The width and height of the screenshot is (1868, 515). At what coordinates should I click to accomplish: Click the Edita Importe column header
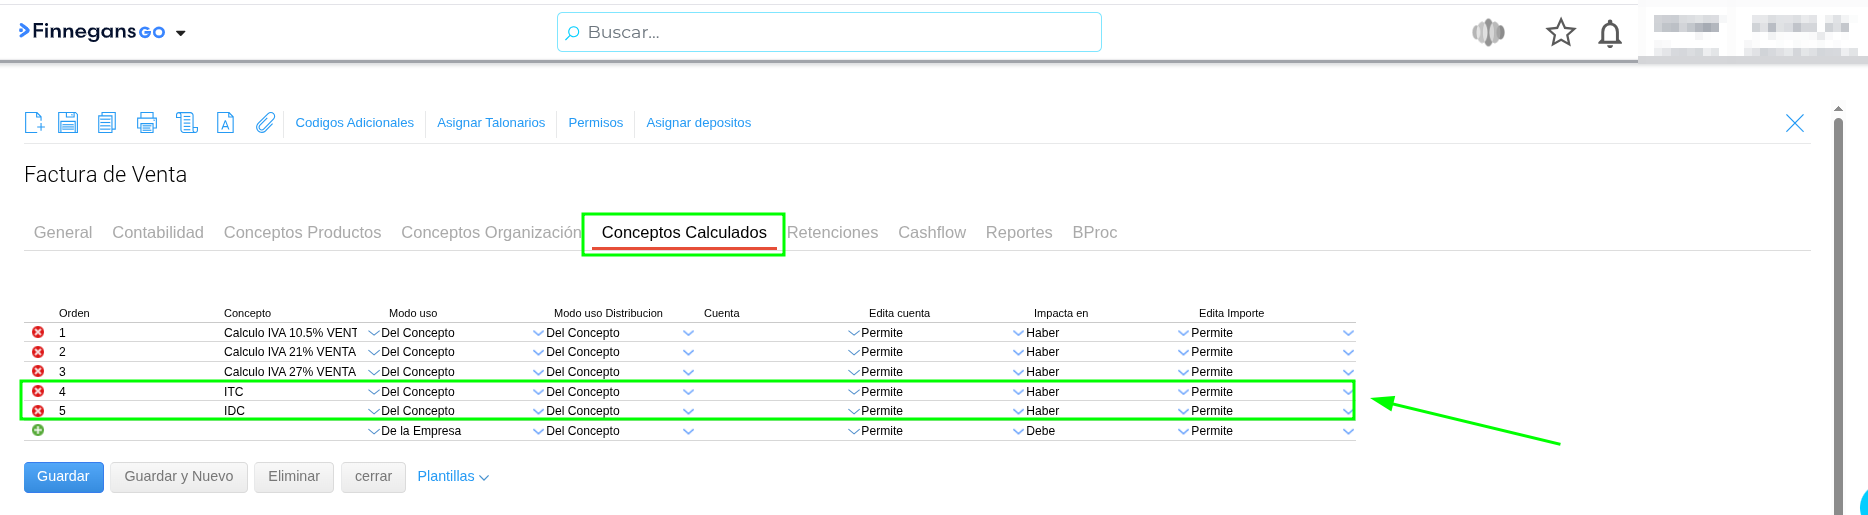click(1231, 313)
